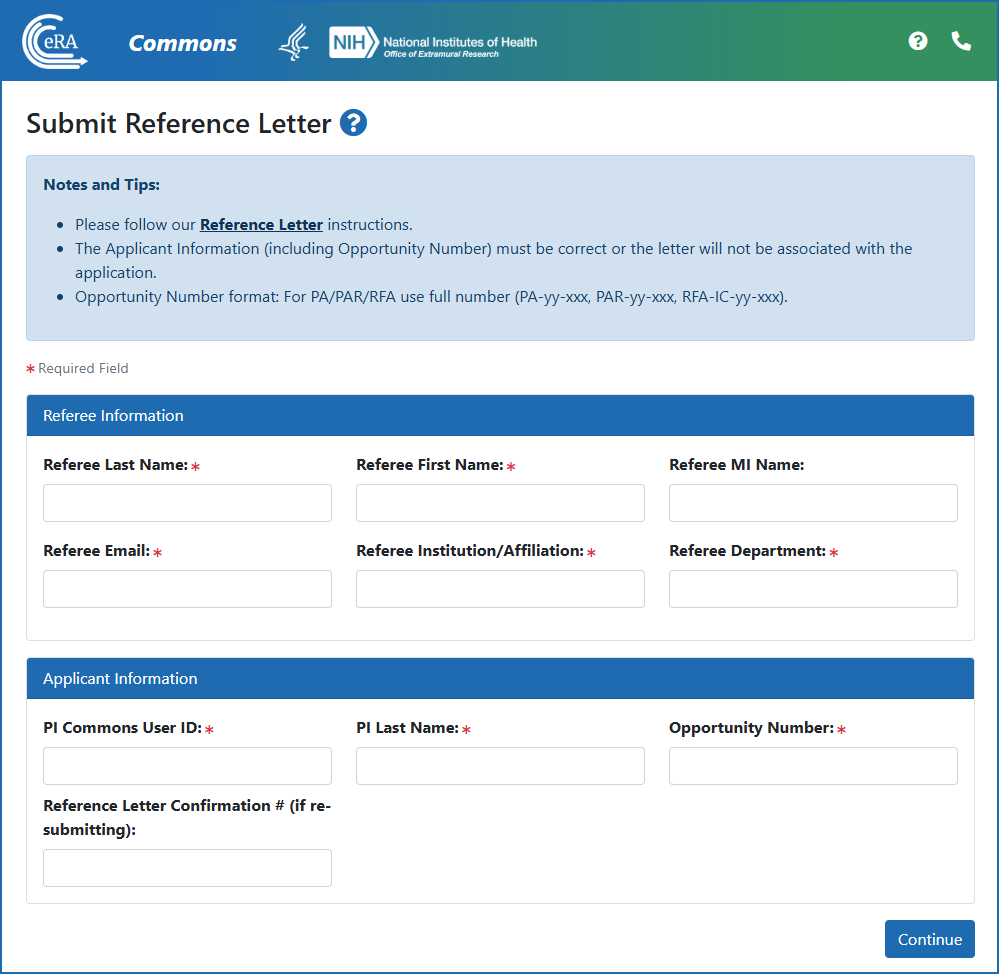Focus the Referee Email input
The image size is (999, 974).
tap(187, 589)
